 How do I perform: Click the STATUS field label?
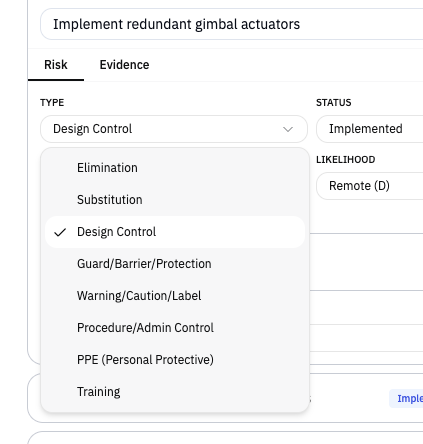coord(334,102)
